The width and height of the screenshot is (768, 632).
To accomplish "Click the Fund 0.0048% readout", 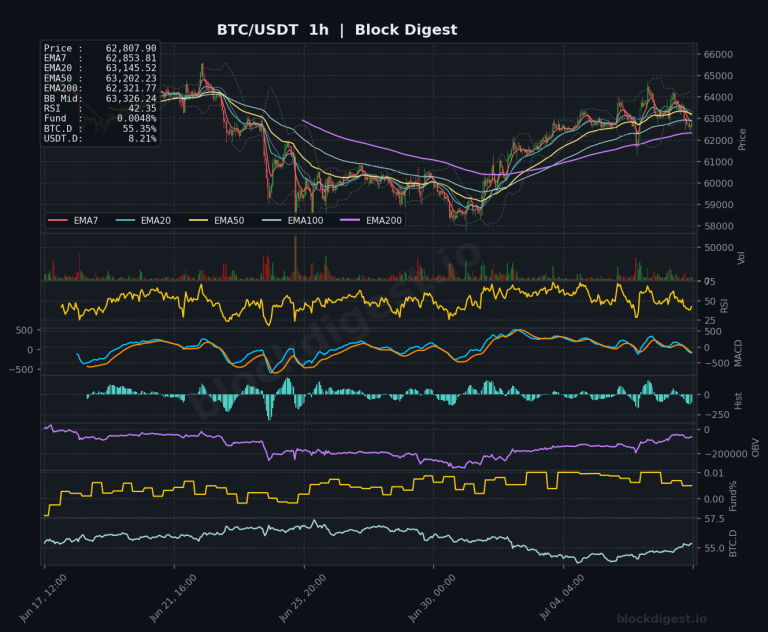I will pyautogui.click(x=100, y=119).
